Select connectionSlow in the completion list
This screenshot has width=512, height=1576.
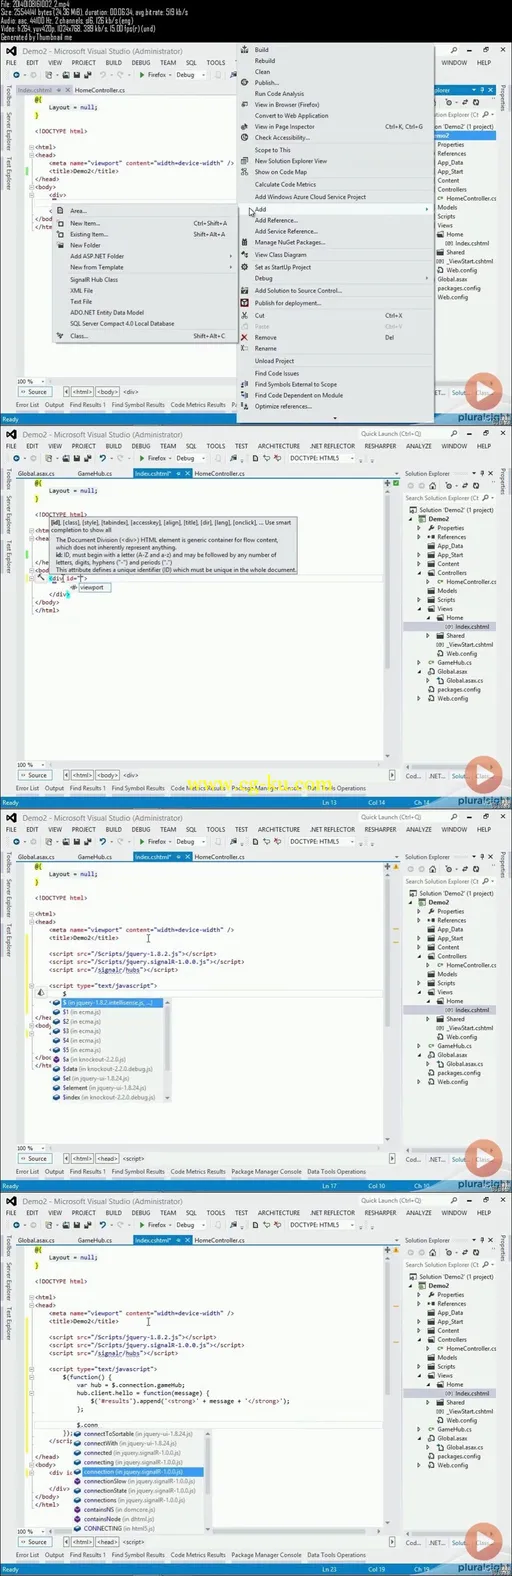click(138, 1481)
